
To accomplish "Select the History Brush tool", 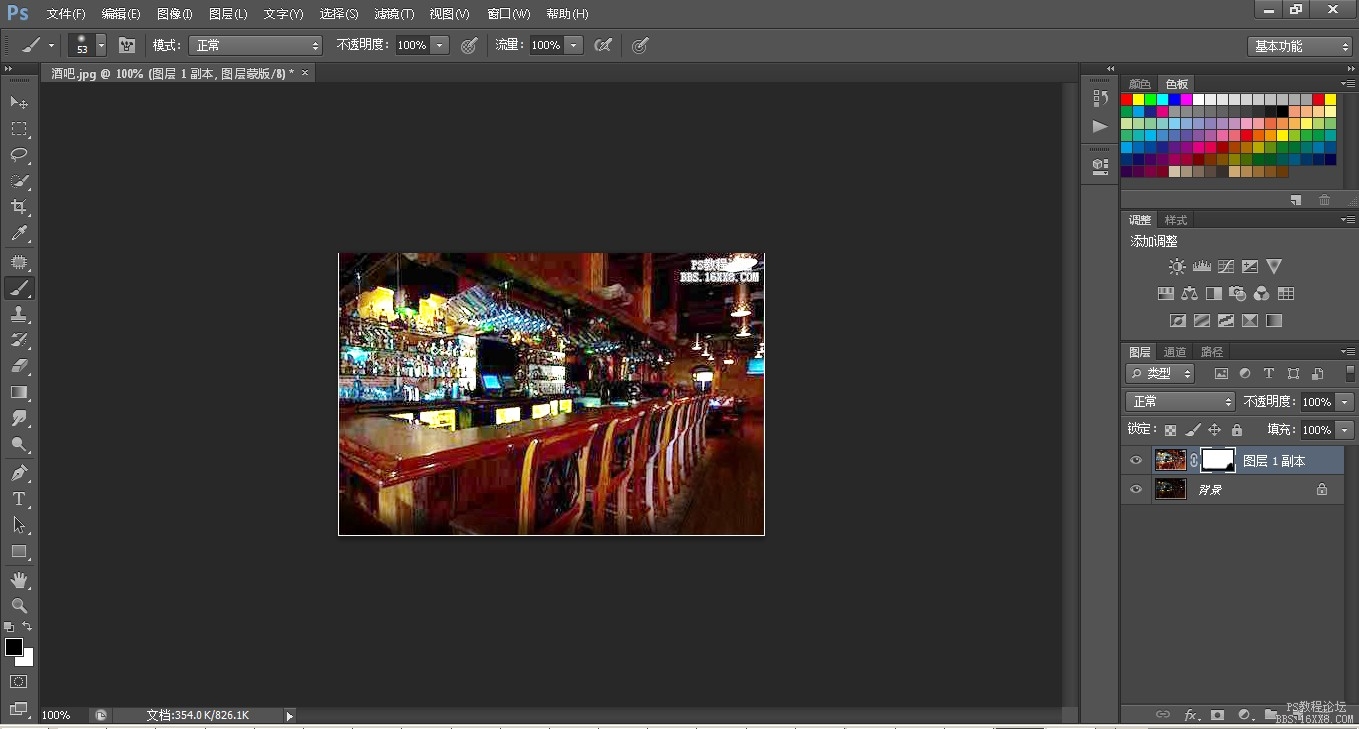I will (19, 340).
